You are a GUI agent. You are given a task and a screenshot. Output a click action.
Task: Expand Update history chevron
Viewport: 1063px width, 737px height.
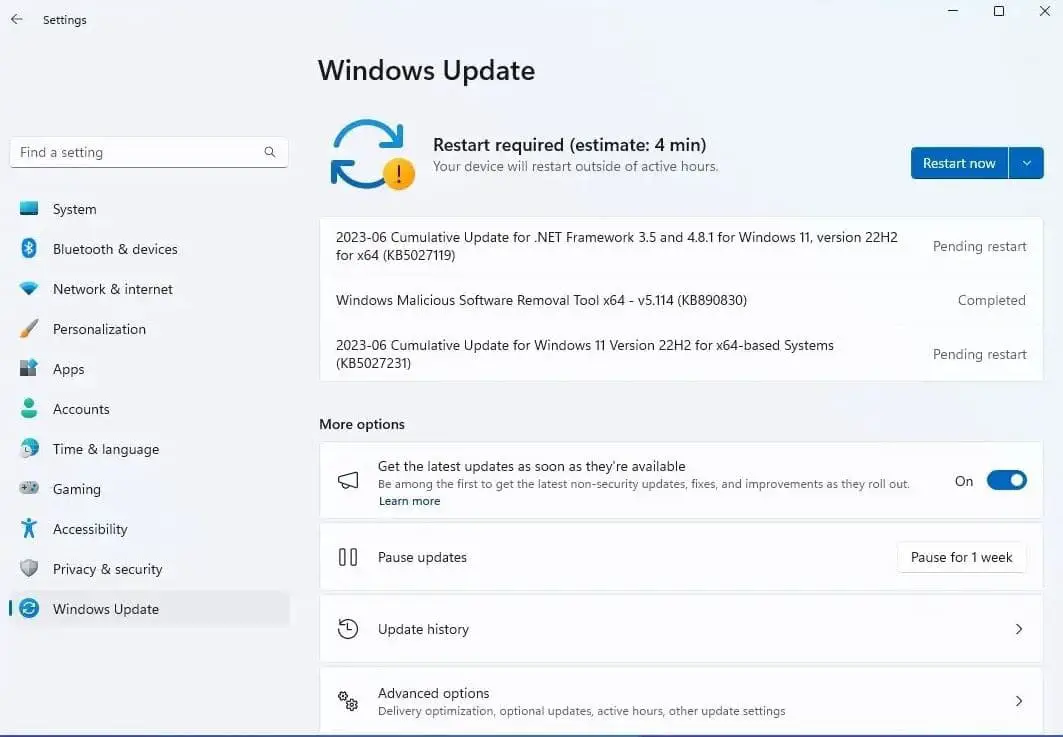coord(1019,629)
